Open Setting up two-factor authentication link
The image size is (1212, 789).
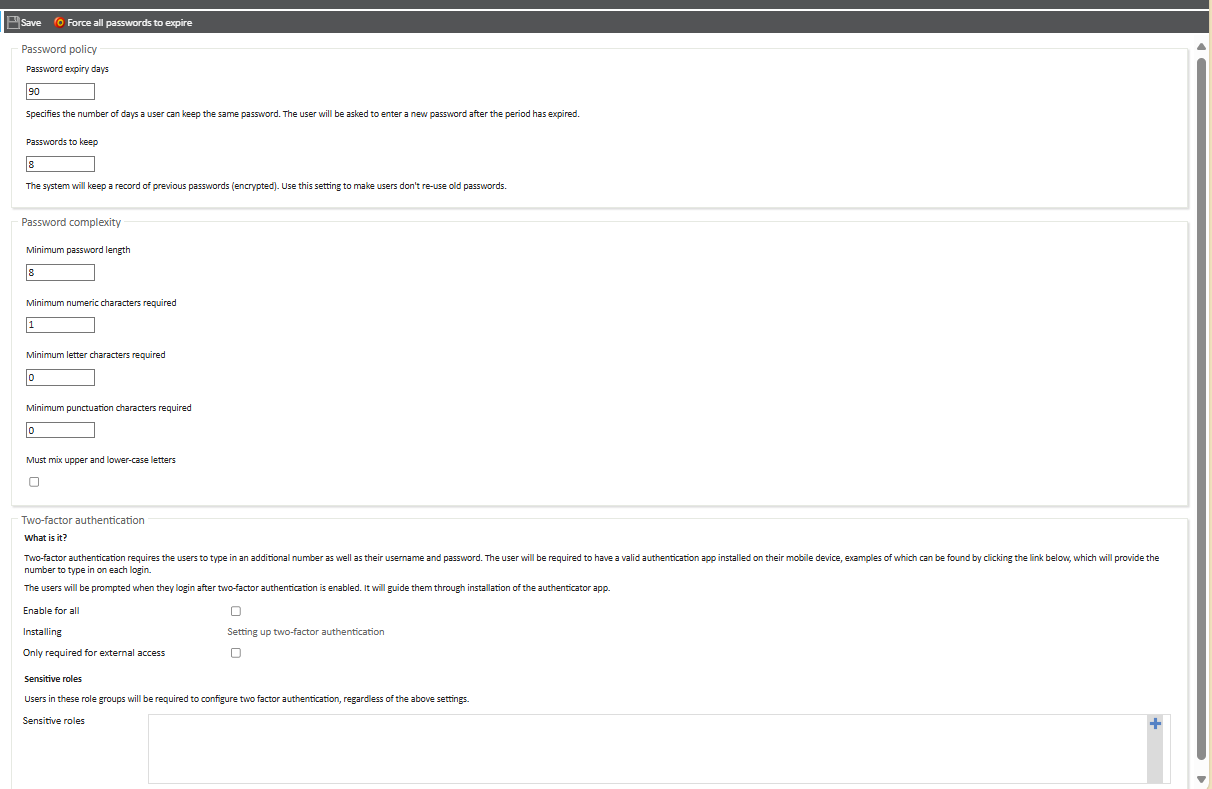(x=305, y=632)
